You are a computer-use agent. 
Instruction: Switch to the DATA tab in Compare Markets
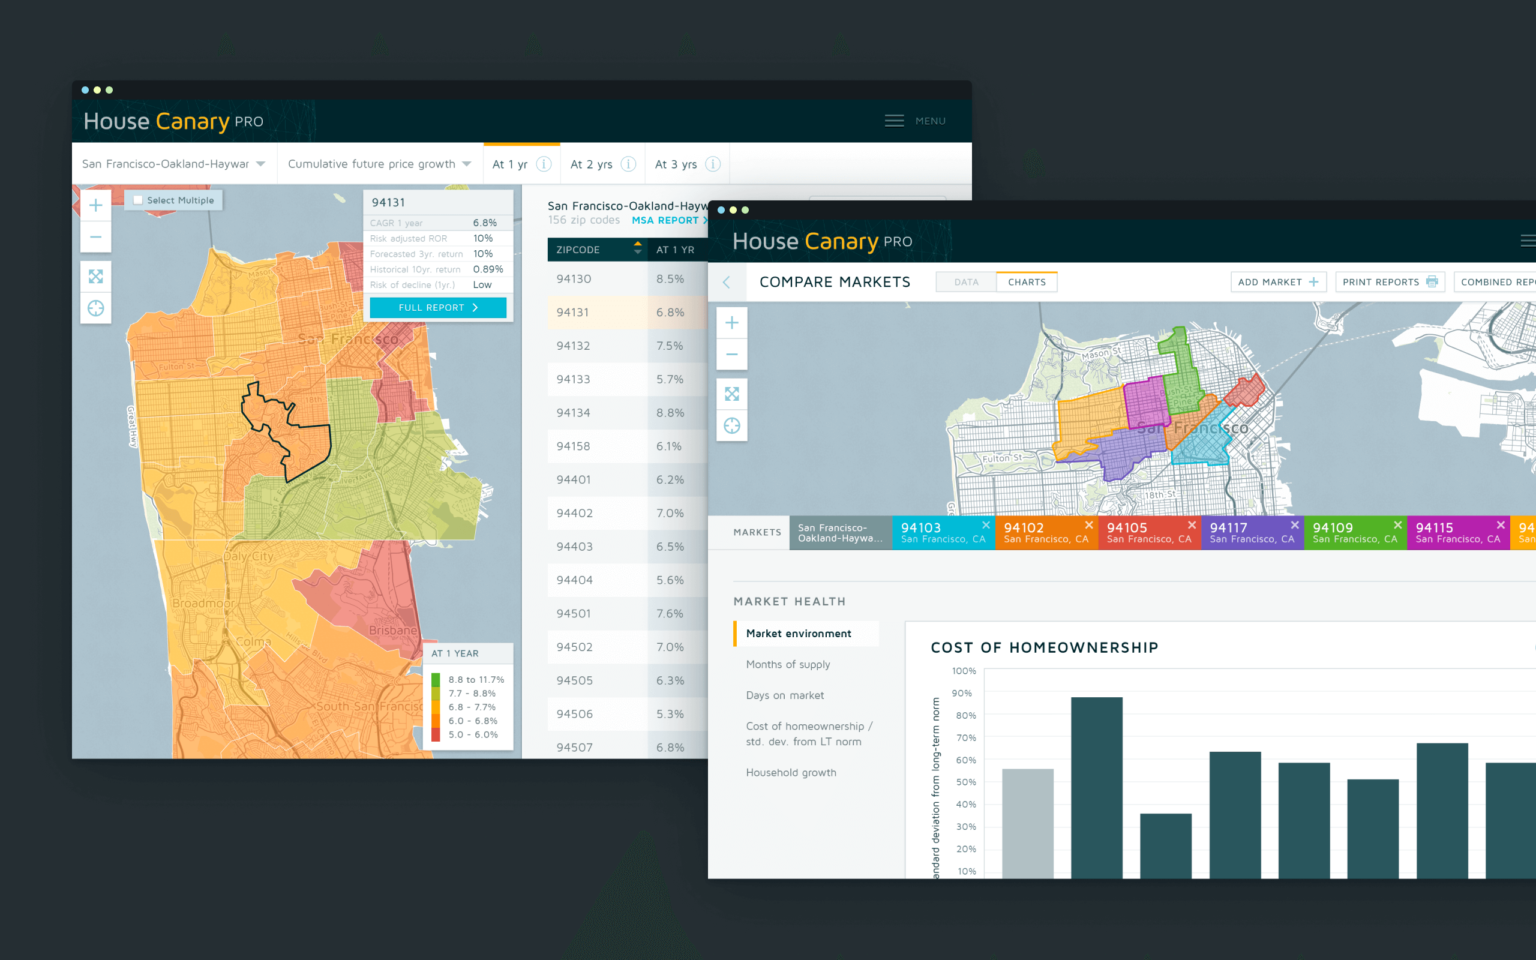point(966,282)
